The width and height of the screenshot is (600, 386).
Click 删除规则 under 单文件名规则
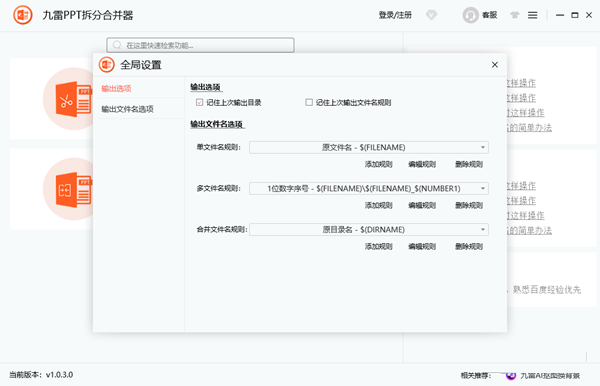point(469,164)
